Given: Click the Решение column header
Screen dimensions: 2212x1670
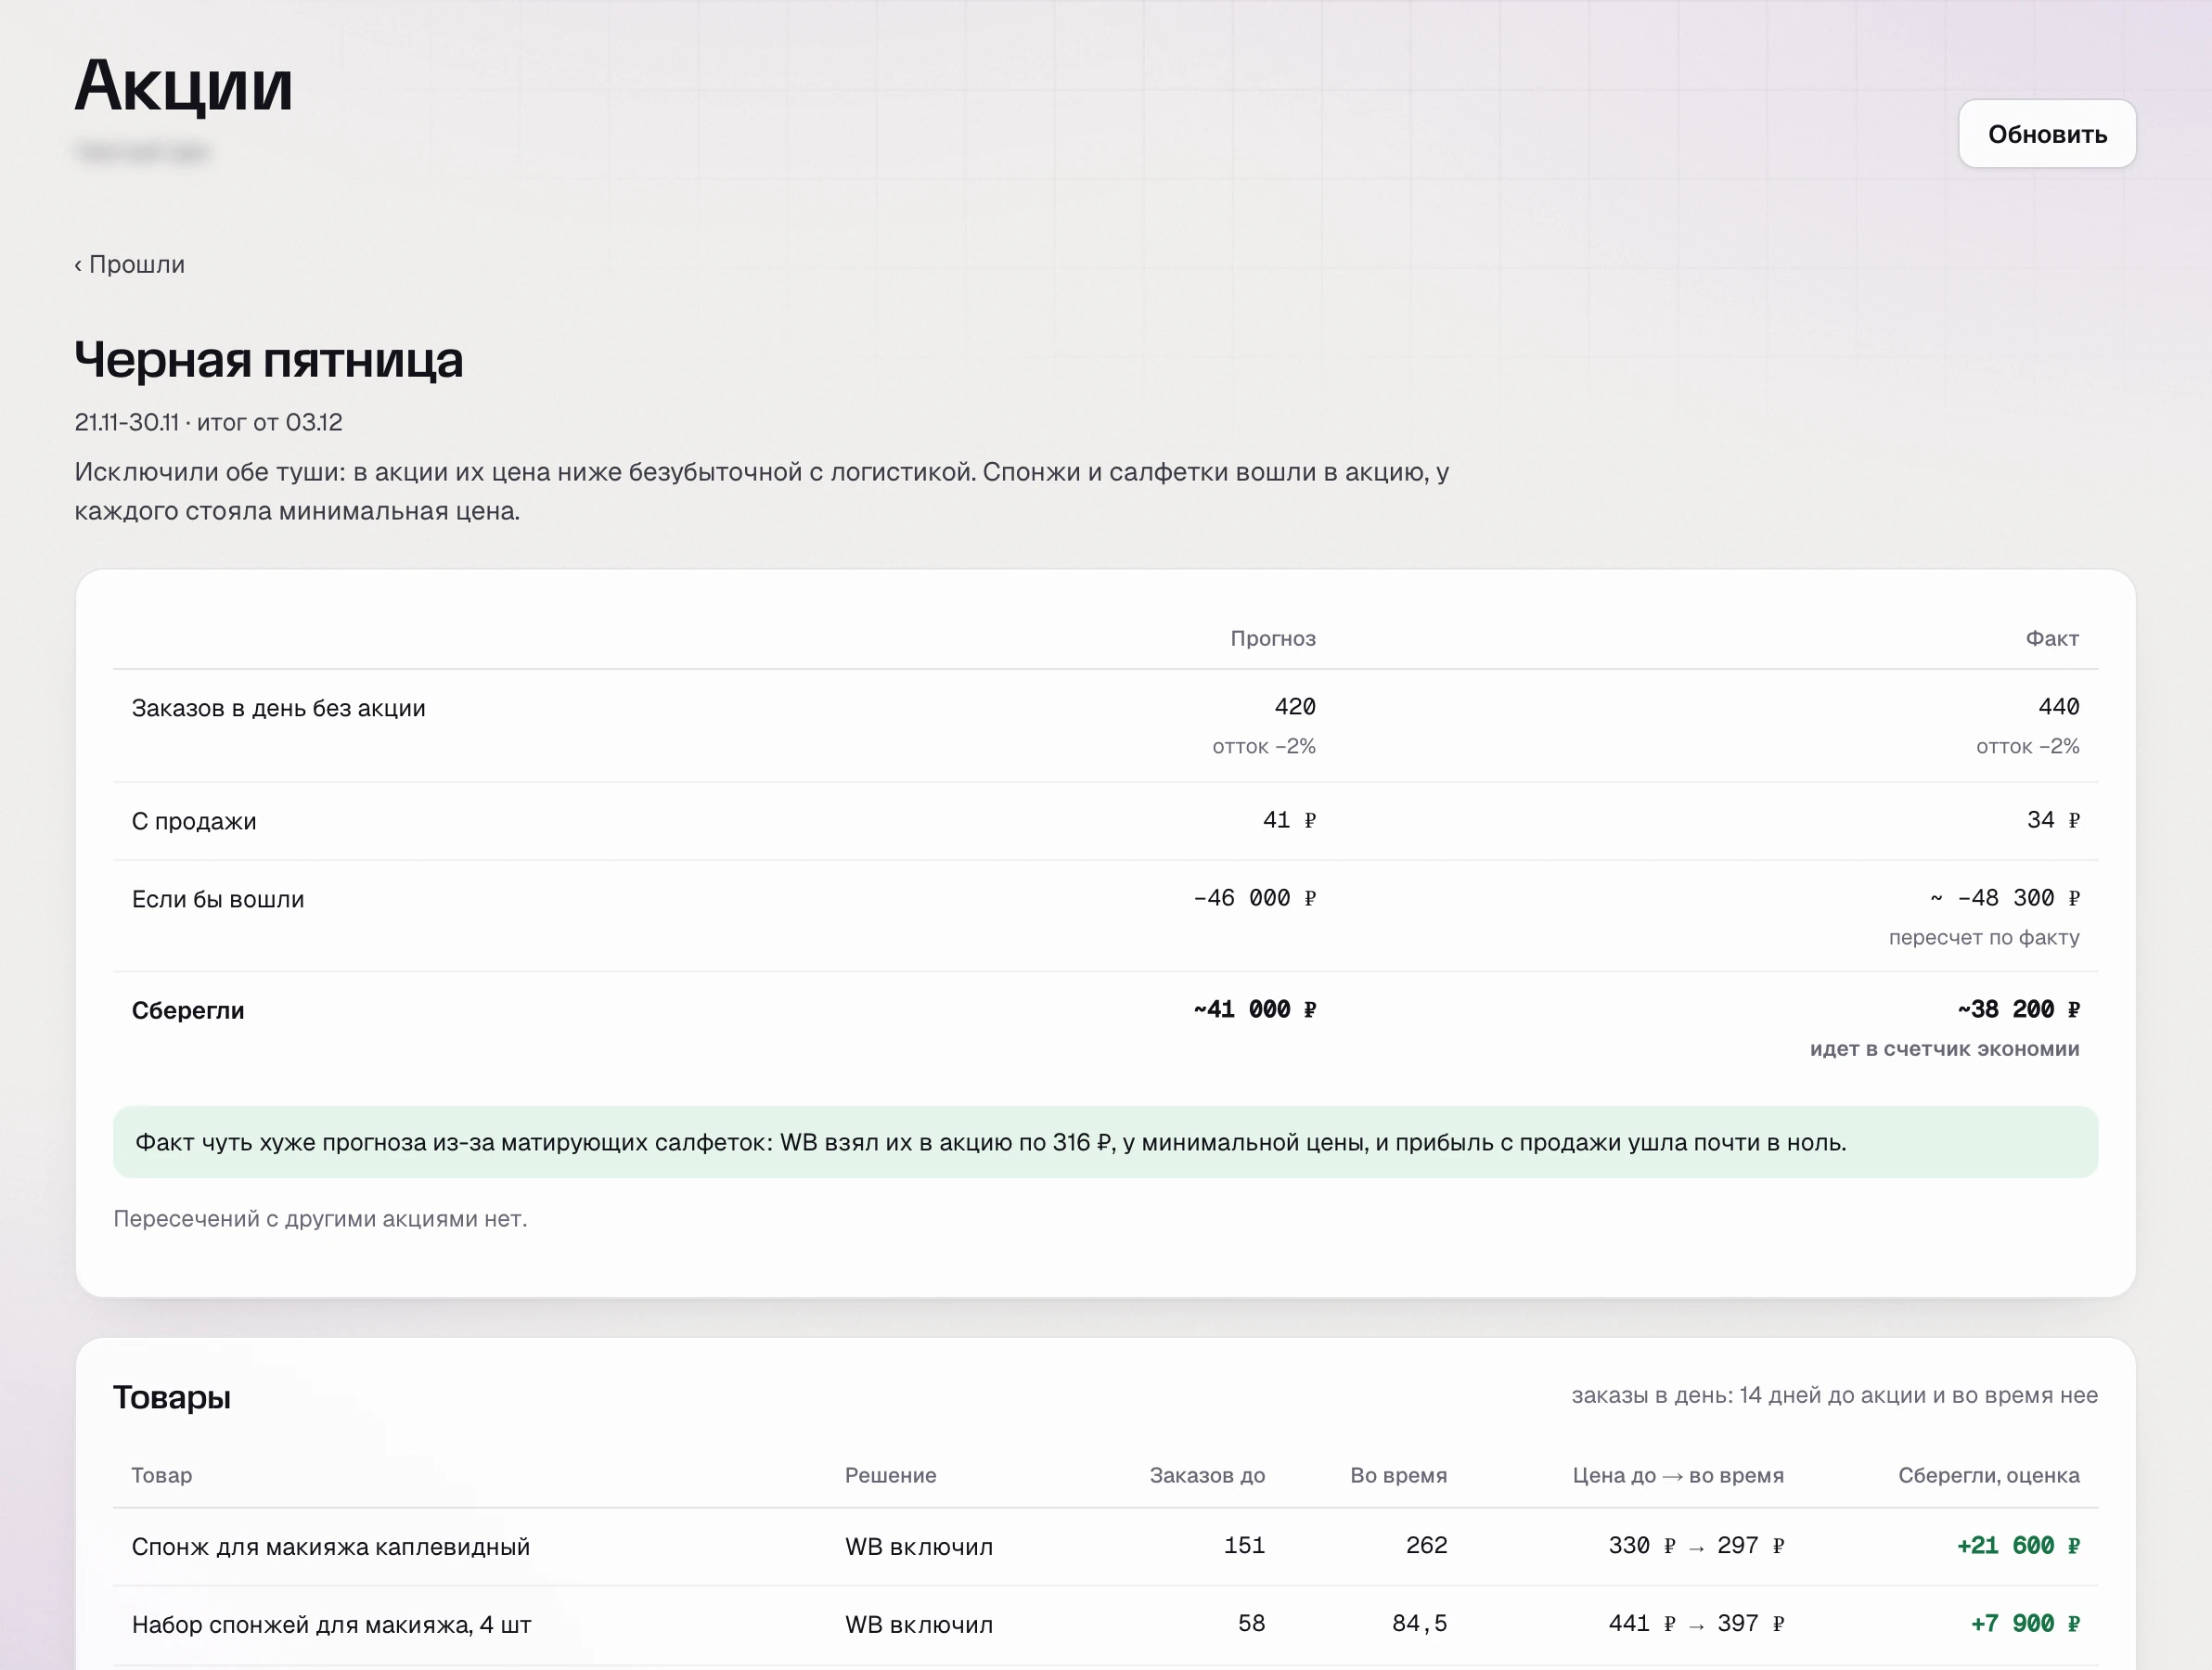Looking at the screenshot, I should point(890,1475).
